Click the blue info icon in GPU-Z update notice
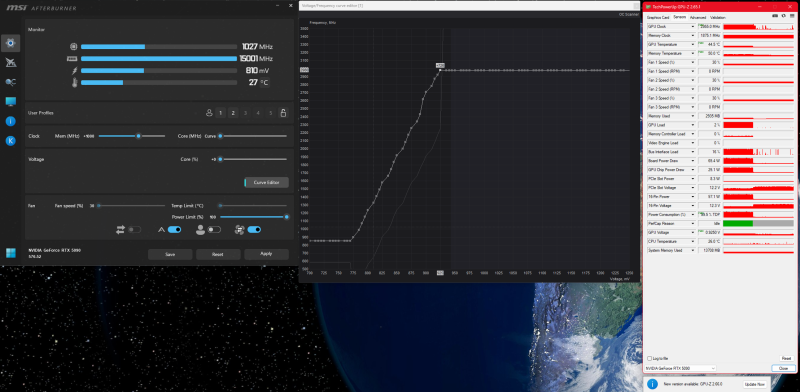The image size is (800, 392). point(653,384)
